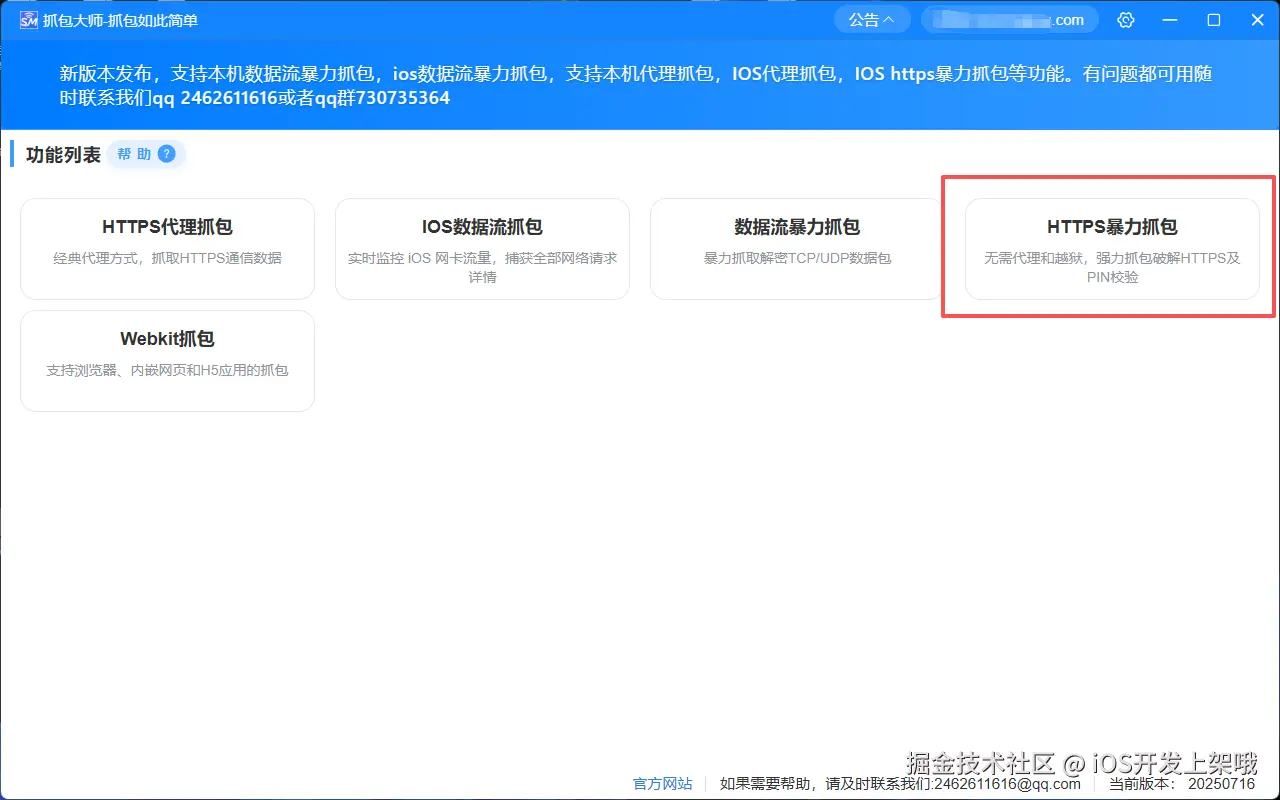1280x800 pixels.
Task: Click the account domain button in the title bar
Action: point(1008,19)
